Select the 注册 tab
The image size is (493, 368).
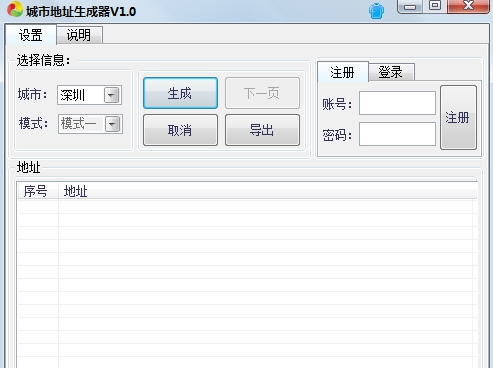click(342, 72)
